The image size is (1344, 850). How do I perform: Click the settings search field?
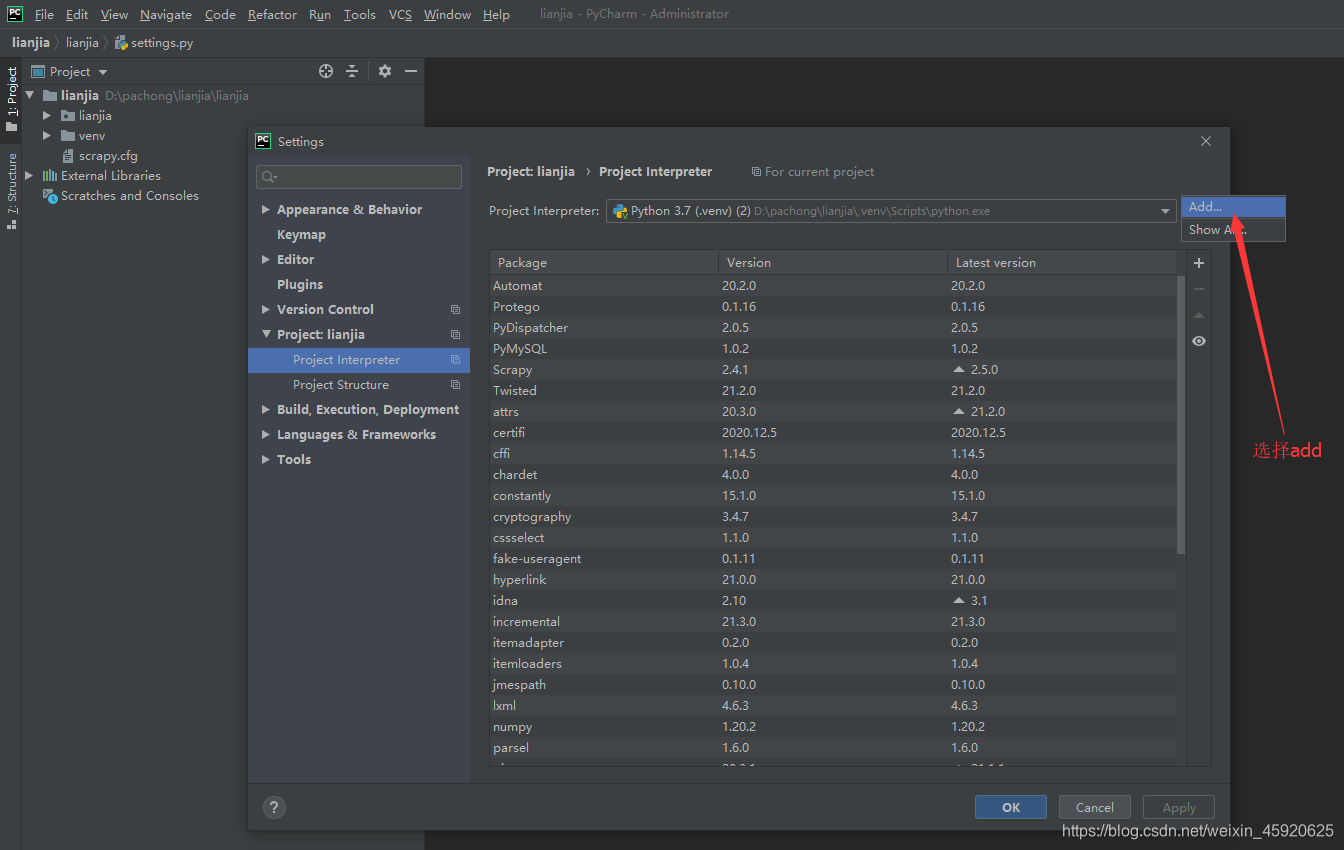pyautogui.click(x=359, y=177)
